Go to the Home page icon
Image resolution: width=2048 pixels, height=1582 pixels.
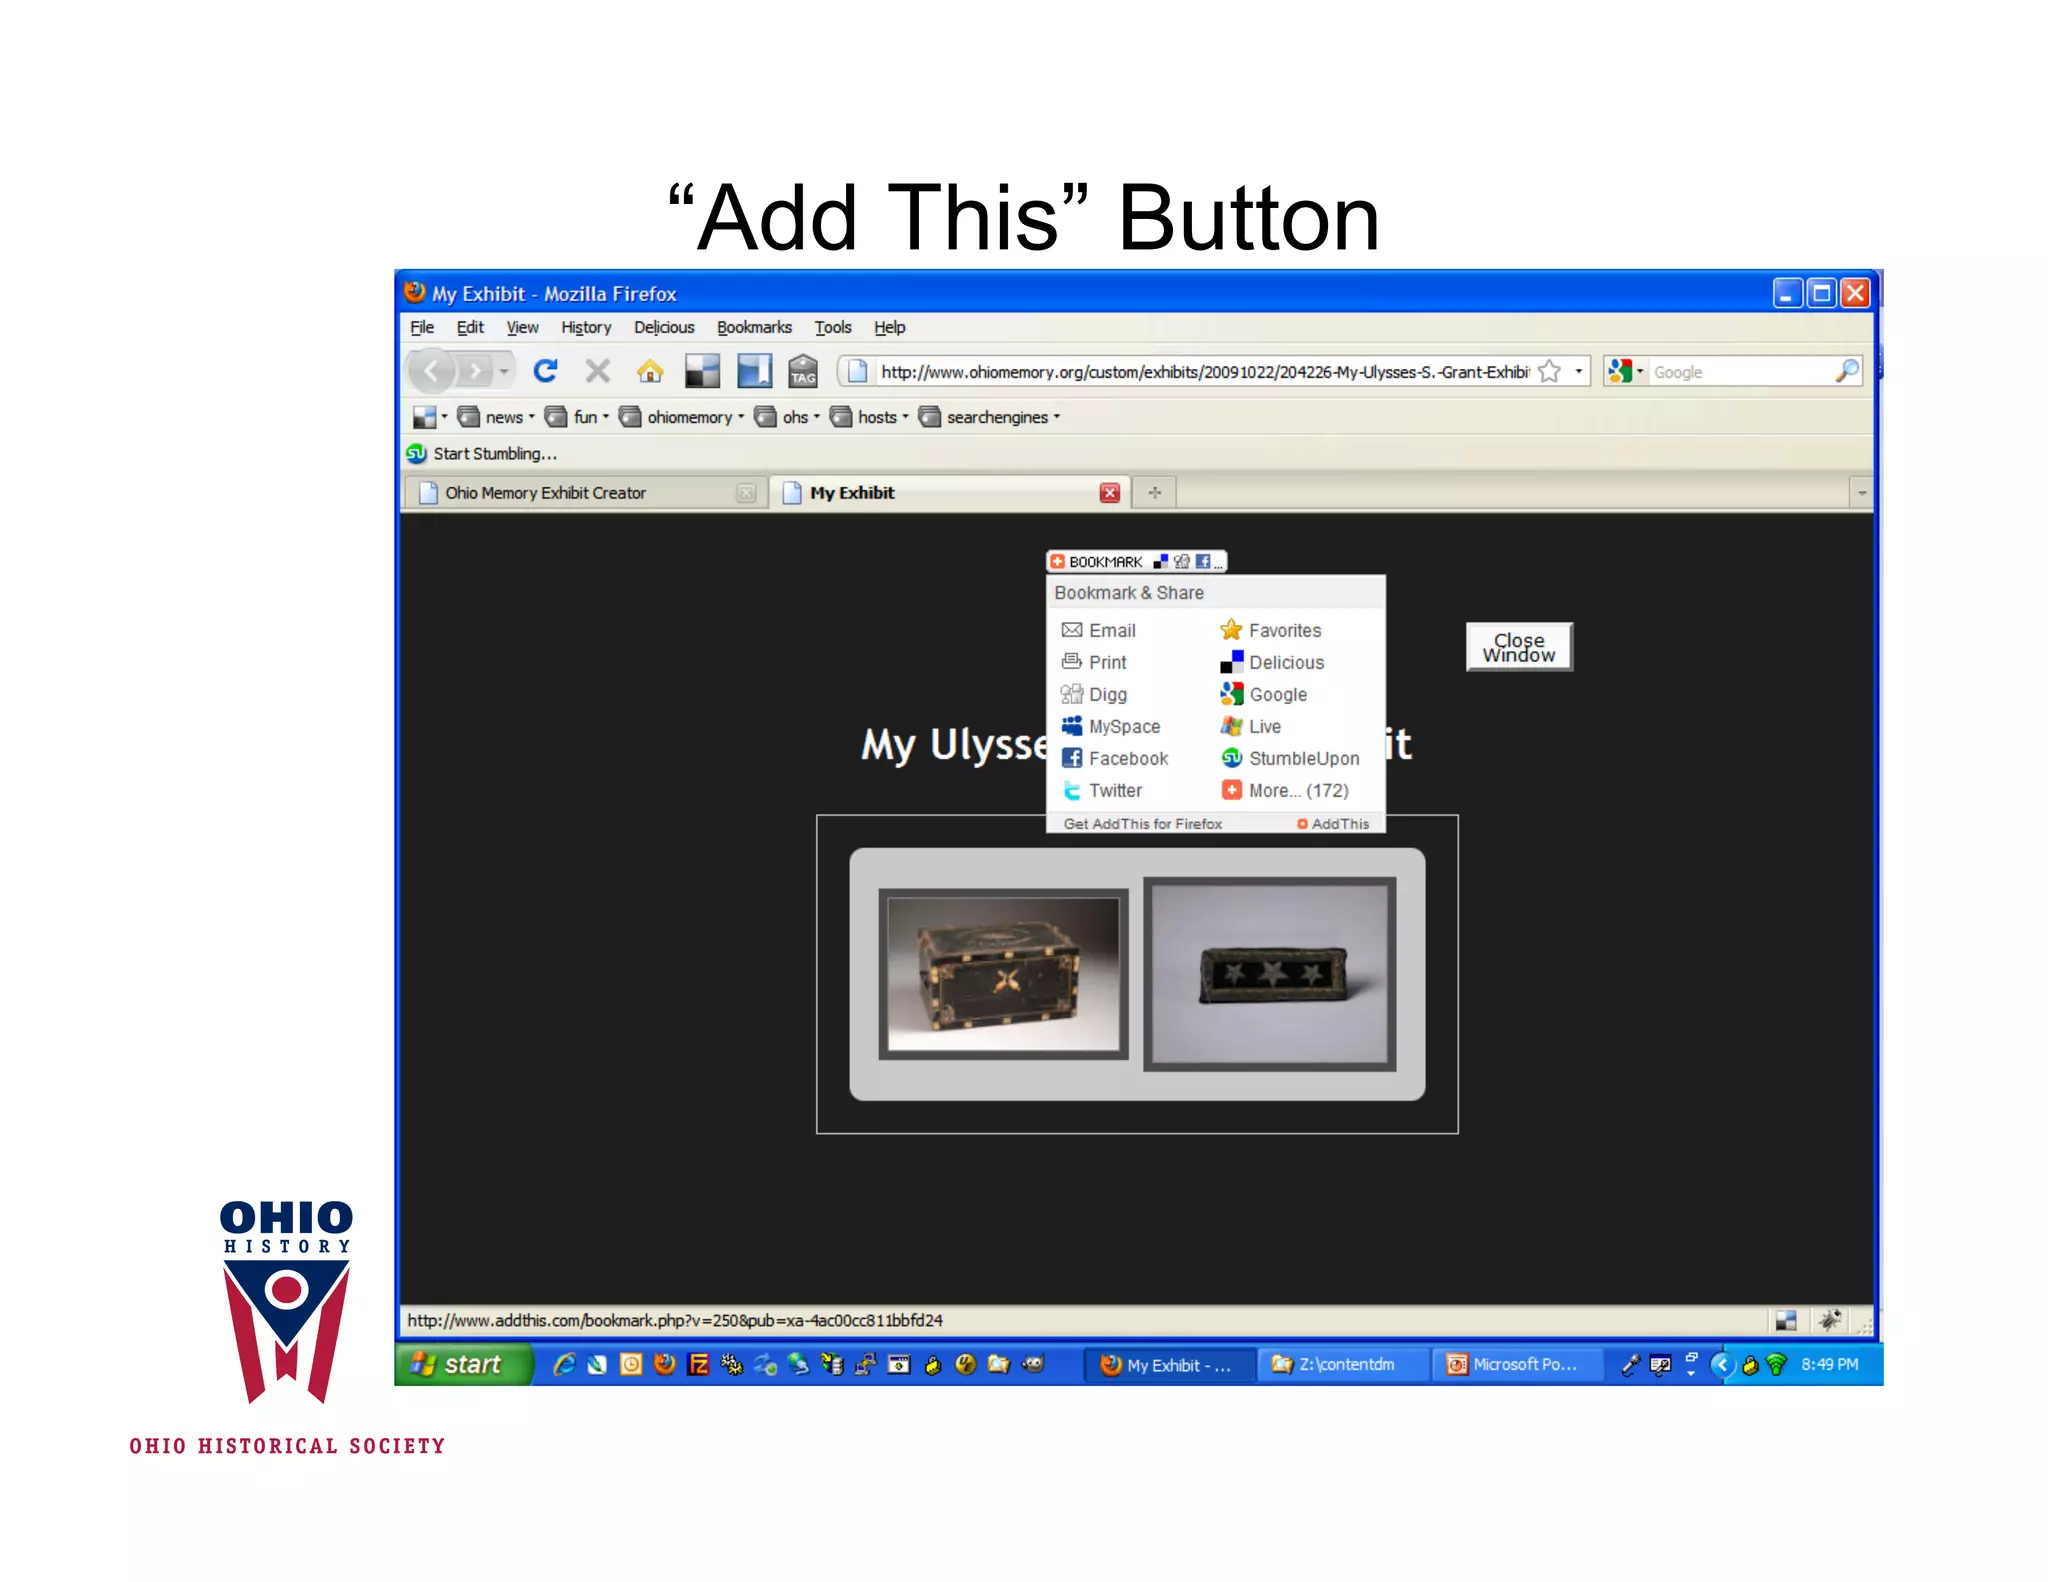[x=650, y=371]
